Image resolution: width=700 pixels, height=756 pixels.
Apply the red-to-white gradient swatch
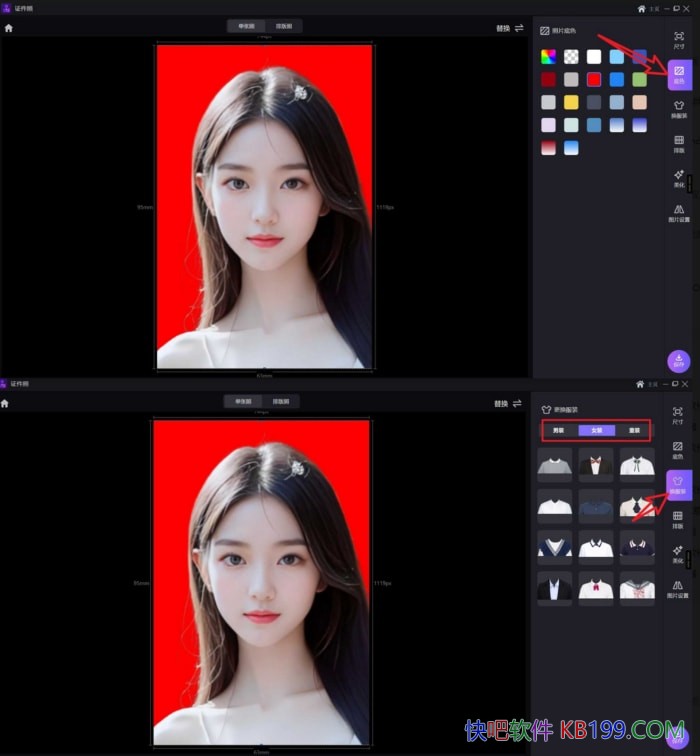[548, 148]
